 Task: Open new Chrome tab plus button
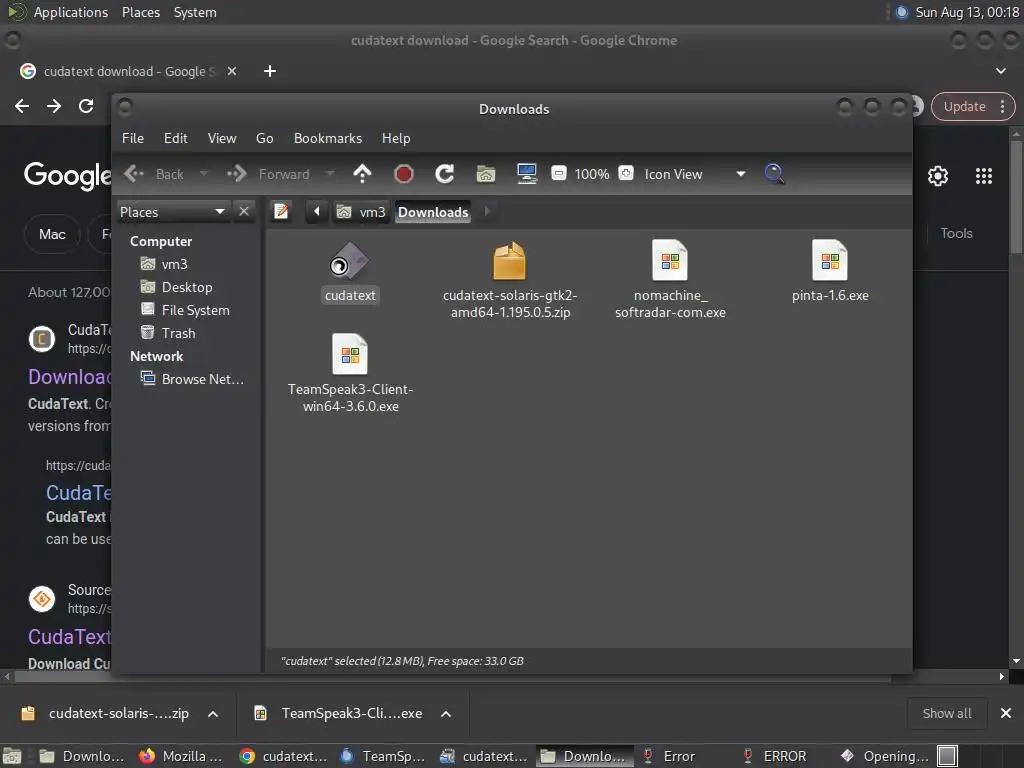click(270, 71)
